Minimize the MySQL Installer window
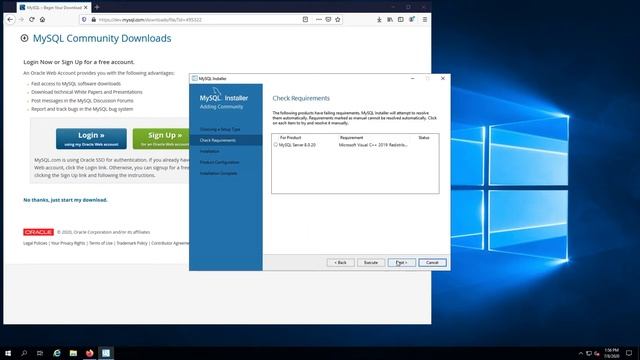This screenshot has width=640, height=360. 412,78
